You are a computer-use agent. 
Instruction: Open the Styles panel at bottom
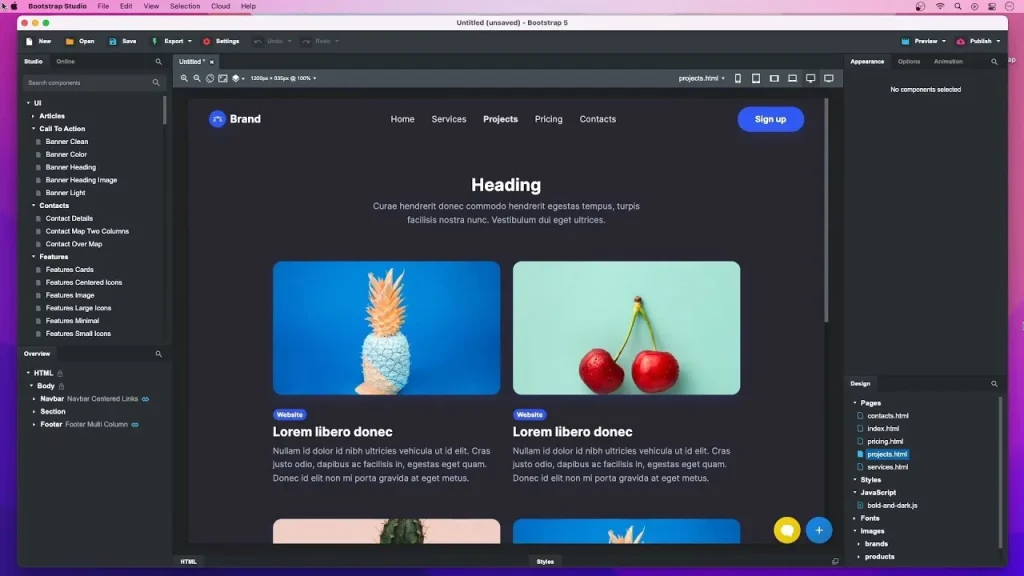tap(545, 562)
